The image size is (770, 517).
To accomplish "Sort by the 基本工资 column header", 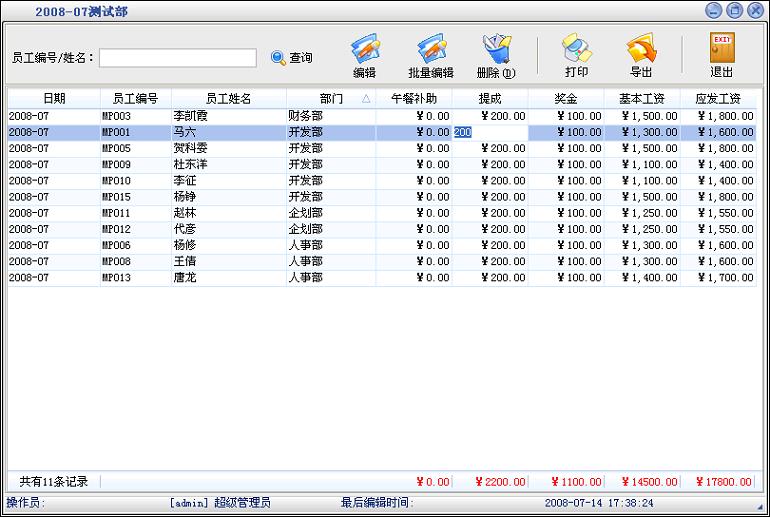I will (641, 99).
